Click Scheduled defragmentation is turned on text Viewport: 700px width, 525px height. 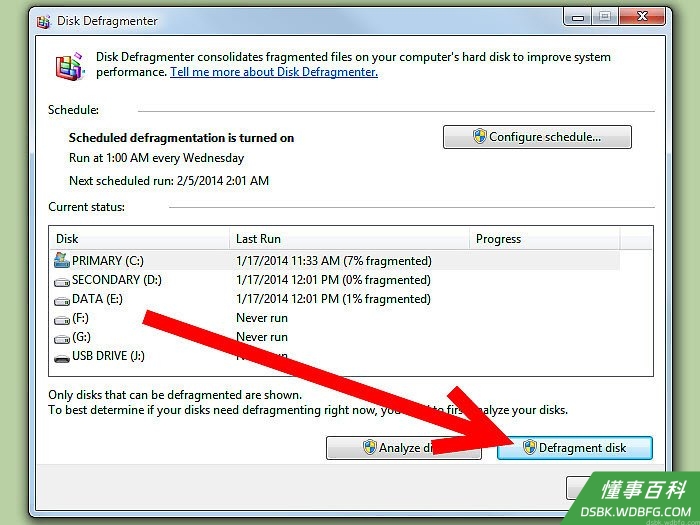[x=181, y=138]
